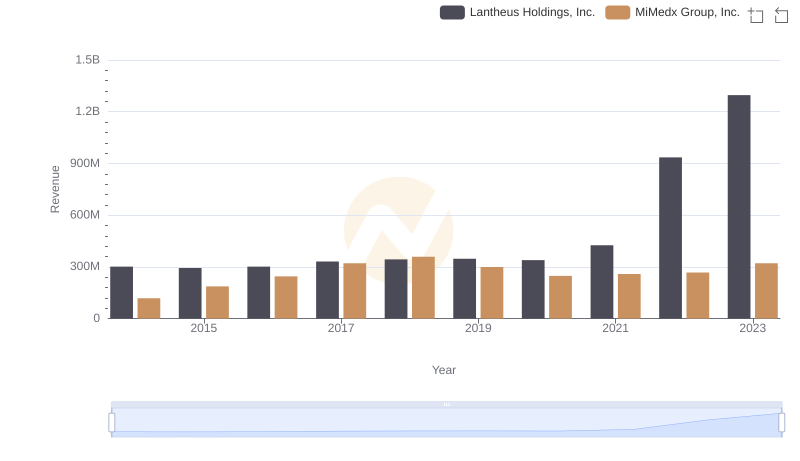Grab the right handle of the zoom slider
Viewport: 800px width, 461px height.
[781, 423]
